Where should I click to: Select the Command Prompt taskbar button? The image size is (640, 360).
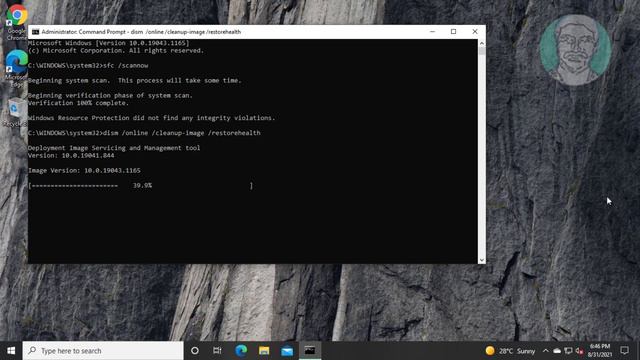coord(310,351)
